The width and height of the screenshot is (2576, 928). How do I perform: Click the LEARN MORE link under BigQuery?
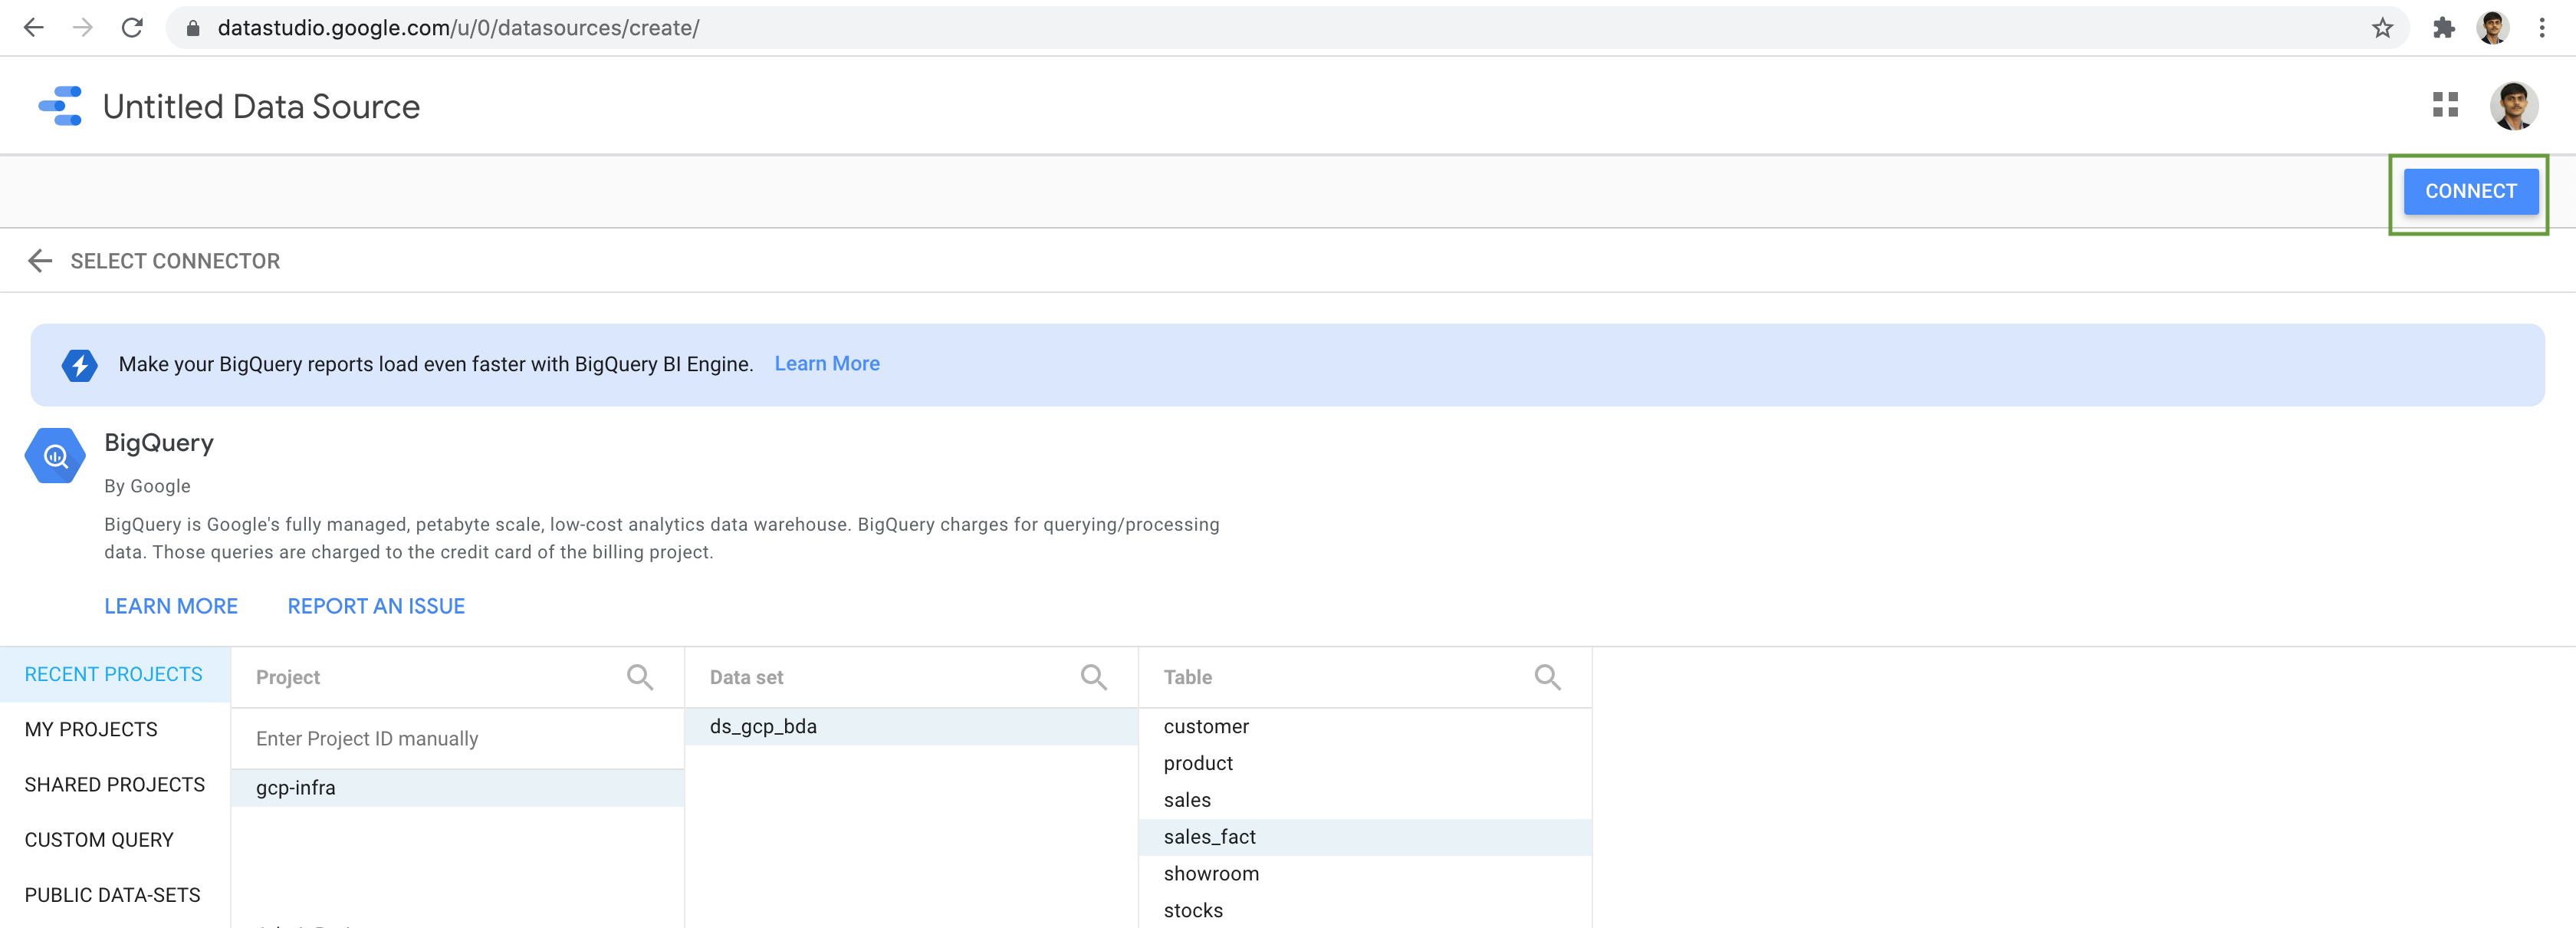coord(171,606)
